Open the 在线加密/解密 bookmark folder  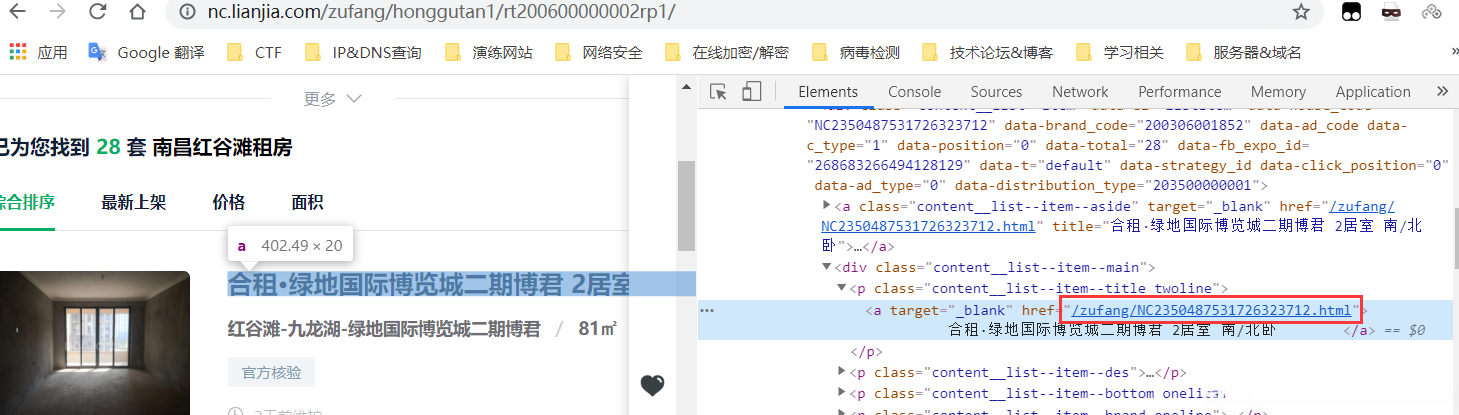(726, 52)
